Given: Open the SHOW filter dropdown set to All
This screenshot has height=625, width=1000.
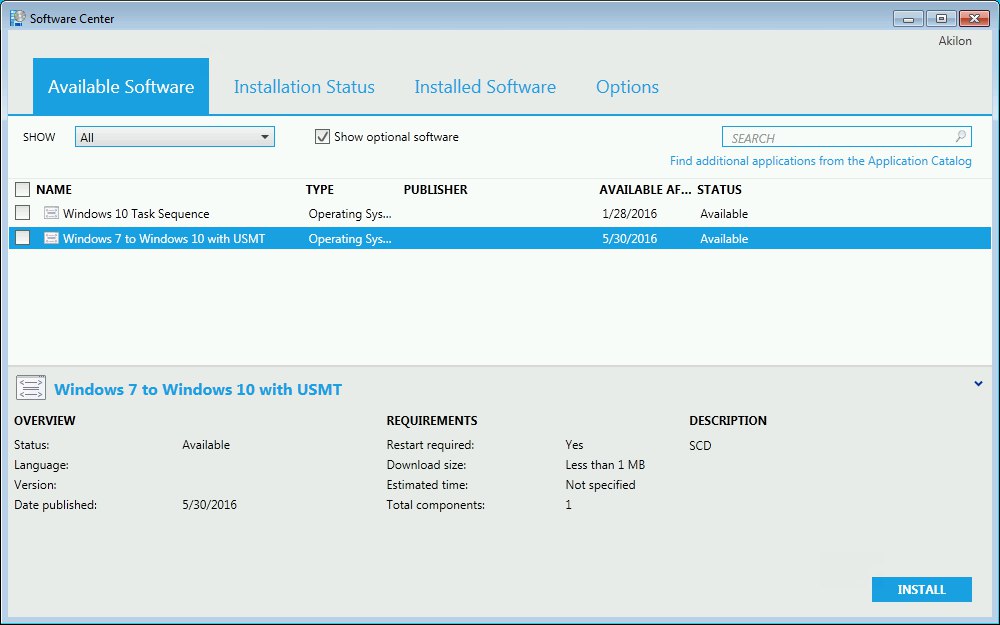Looking at the screenshot, I should click(x=175, y=136).
